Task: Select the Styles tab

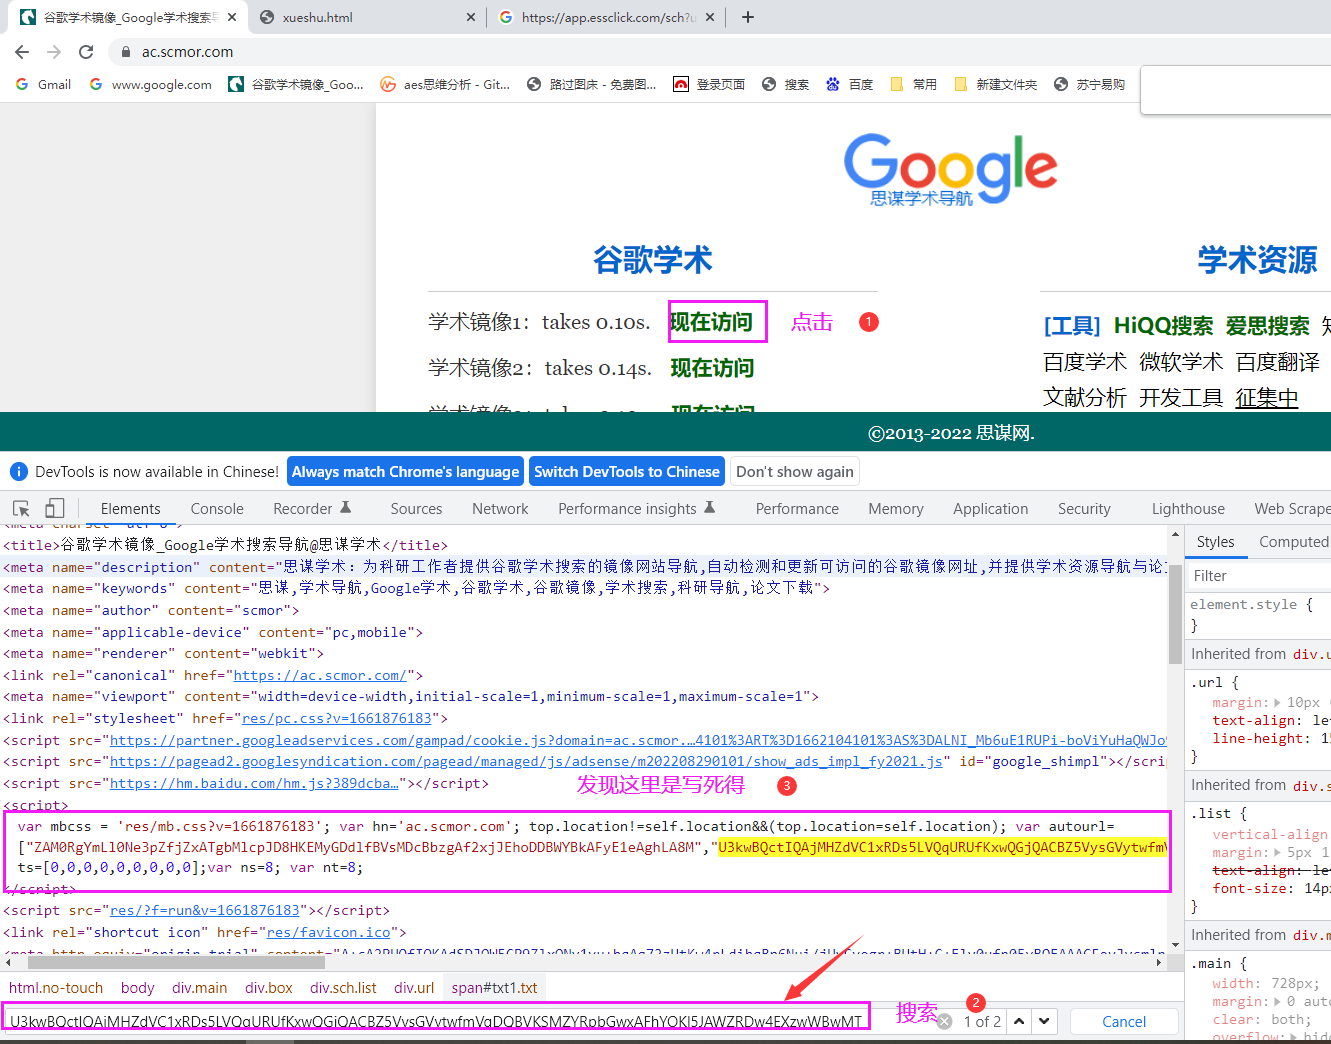Action: tap(1215, 542)
